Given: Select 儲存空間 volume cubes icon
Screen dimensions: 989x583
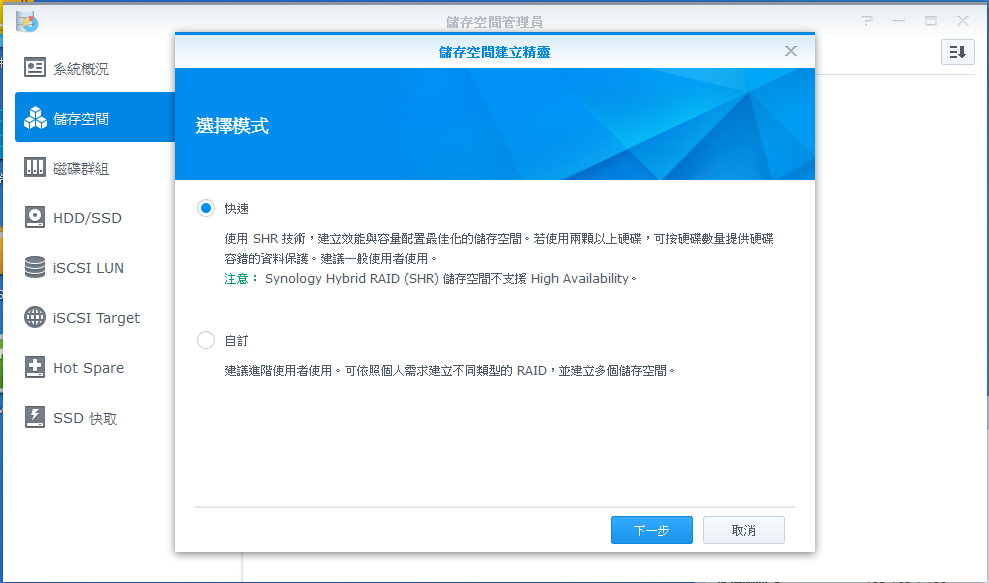Looking at the screenshot, I should tap(35, 118).
